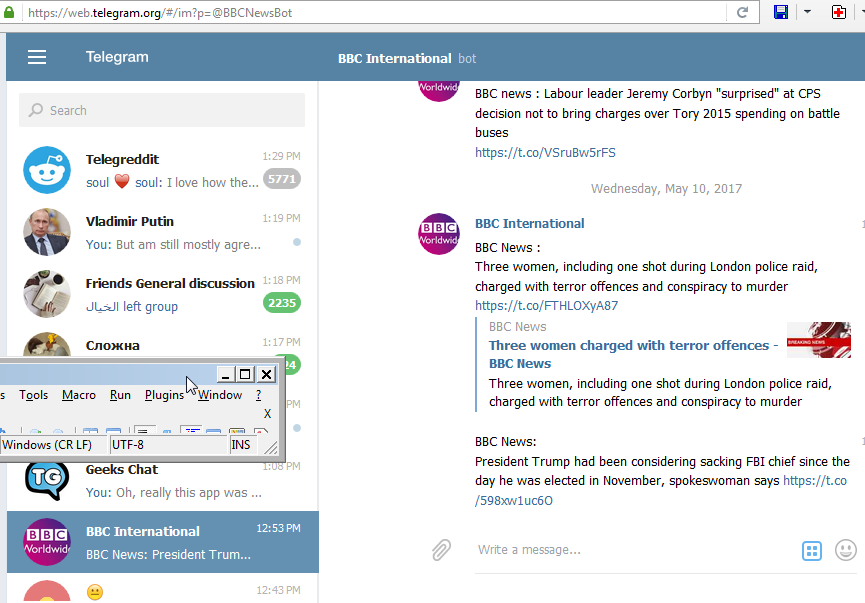Click the Friends General discussion avatar
The height and width of the screenshot is (603, 865).
coord(47,294)
